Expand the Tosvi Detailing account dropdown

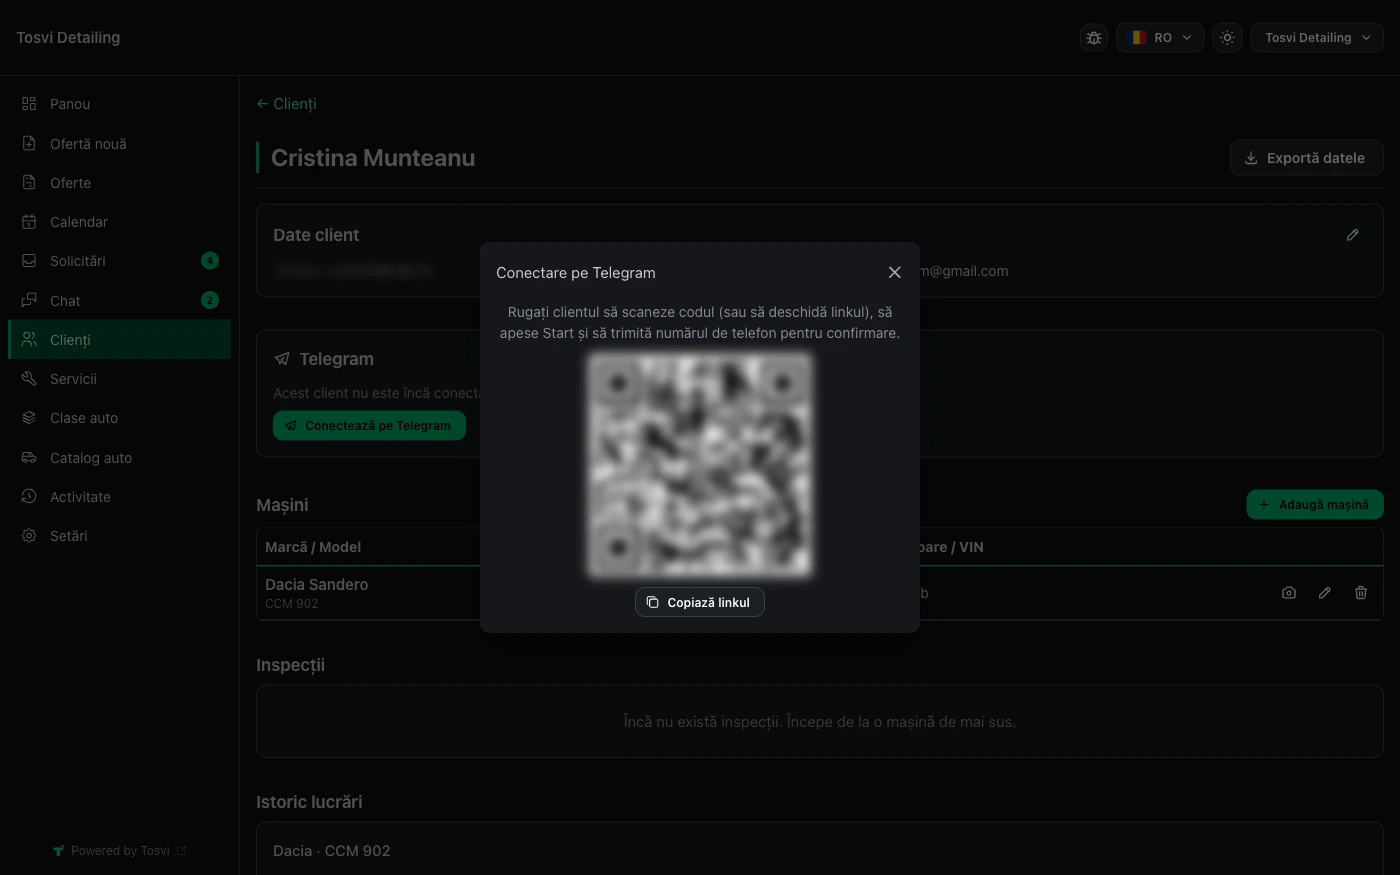coord(1317,38)
